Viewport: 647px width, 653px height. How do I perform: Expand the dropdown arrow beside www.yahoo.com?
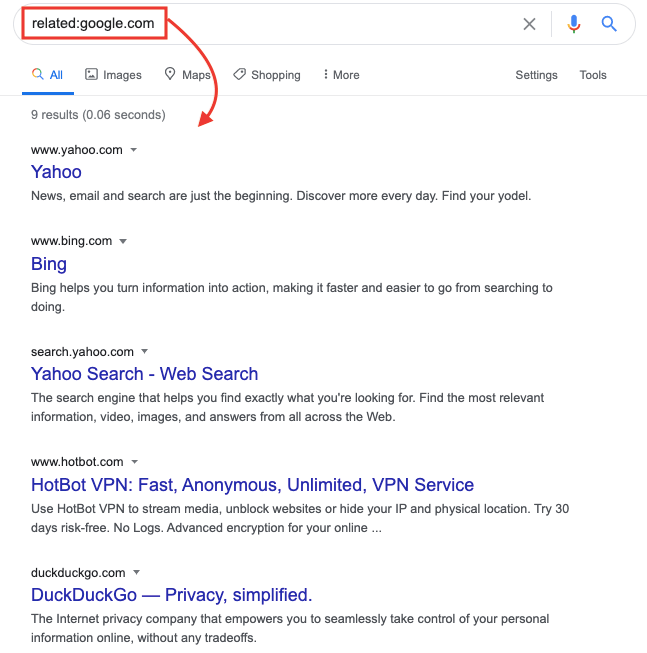point(134,150)
